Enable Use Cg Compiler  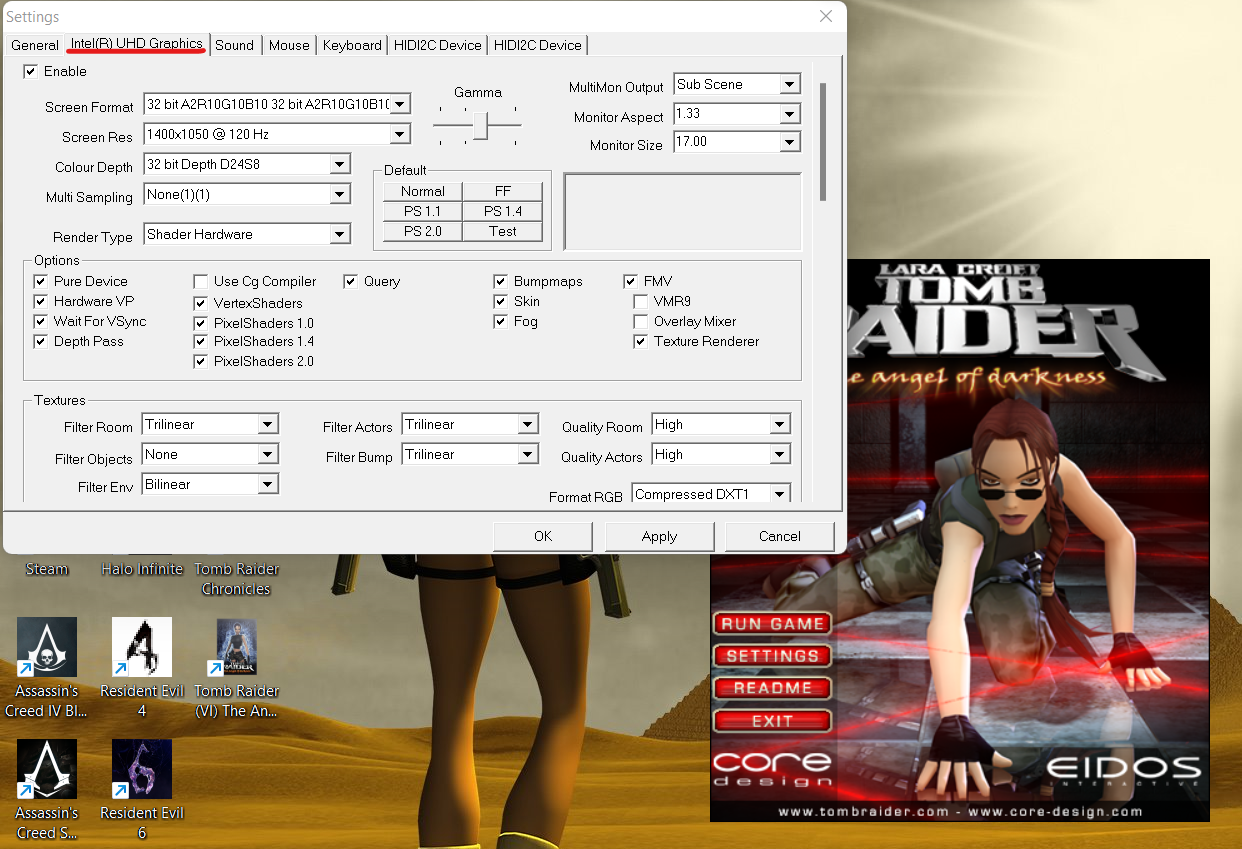[201, 282]
